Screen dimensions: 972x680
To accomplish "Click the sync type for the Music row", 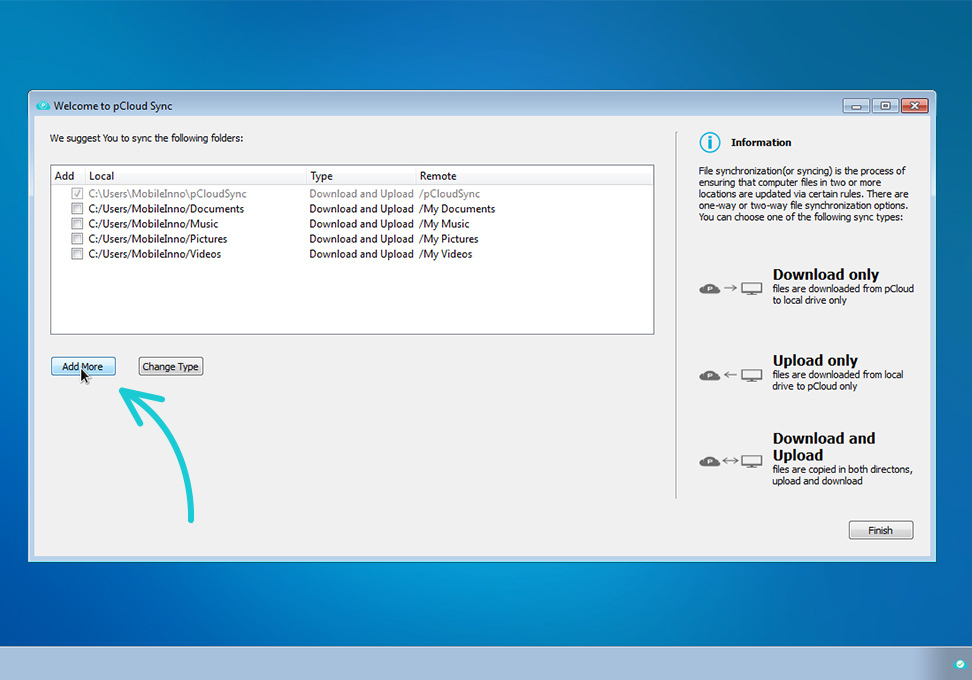I will pyautogui.click(x=361, y=224).
